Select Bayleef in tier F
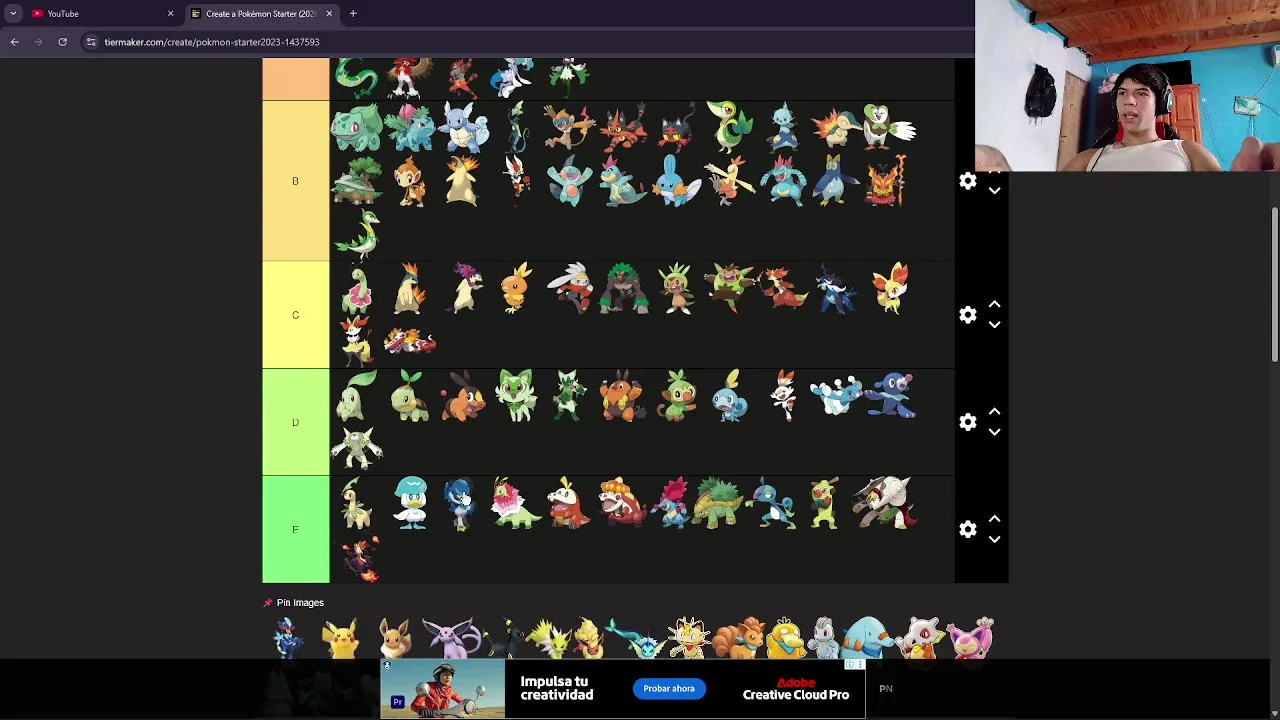The image size is (1280, 720). (357, 502)
